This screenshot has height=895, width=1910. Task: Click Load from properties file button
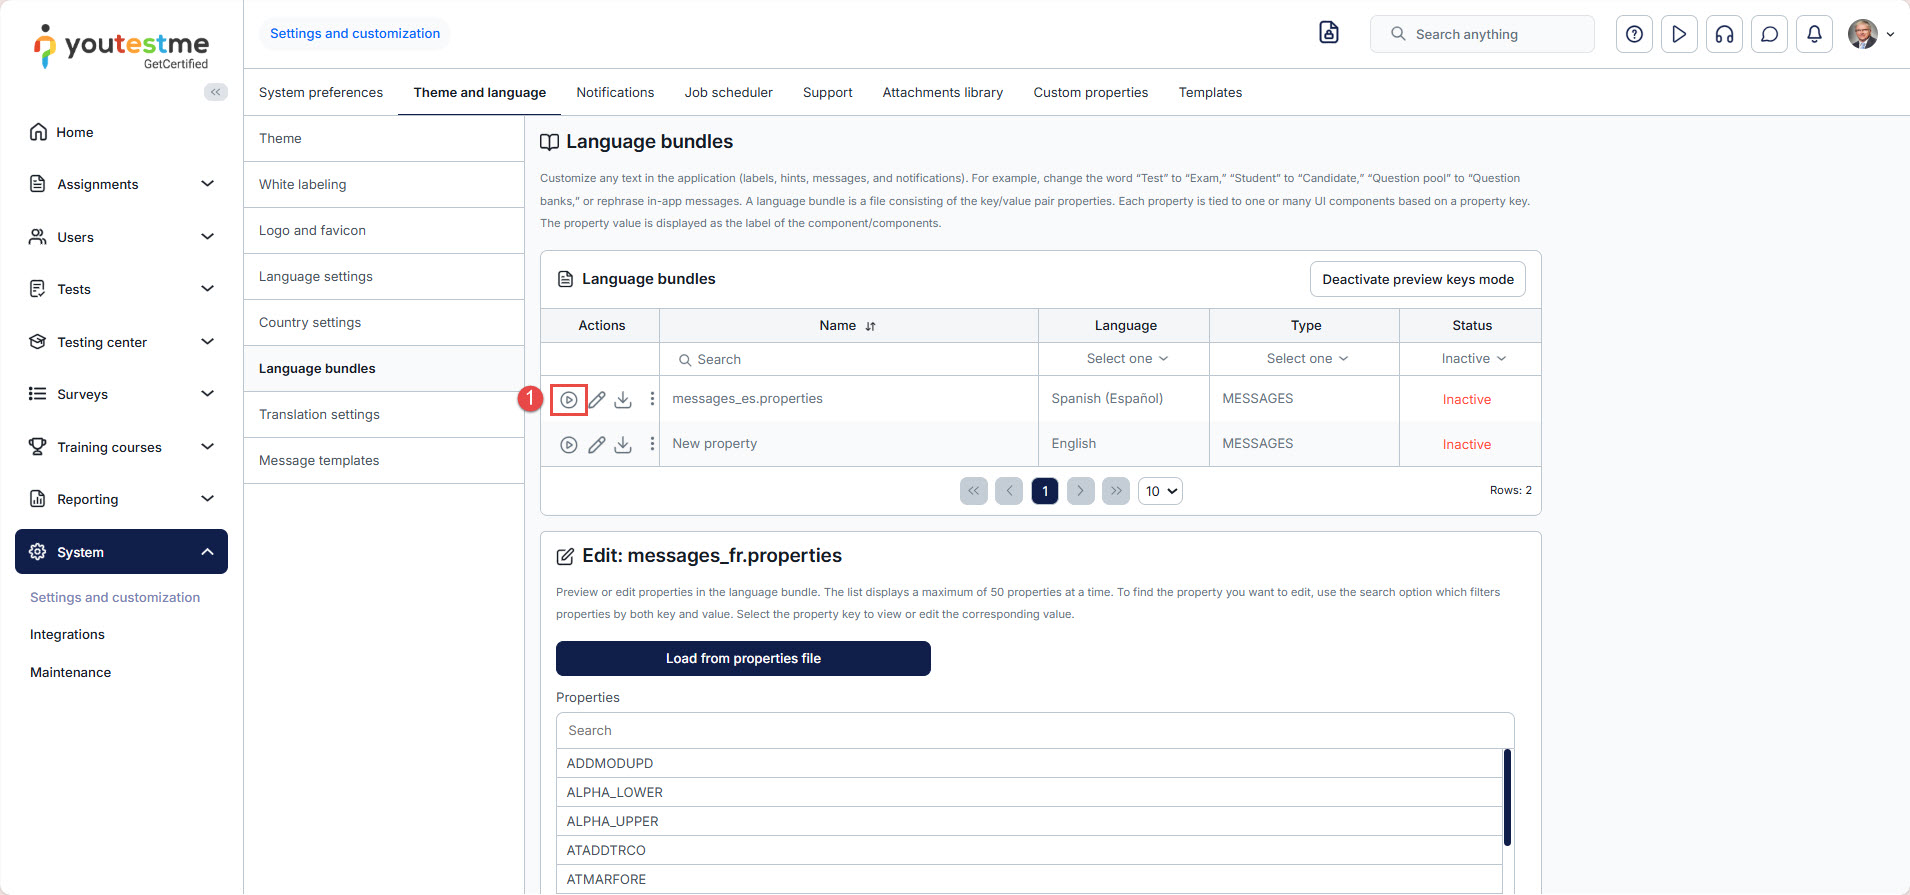(743, 658)
